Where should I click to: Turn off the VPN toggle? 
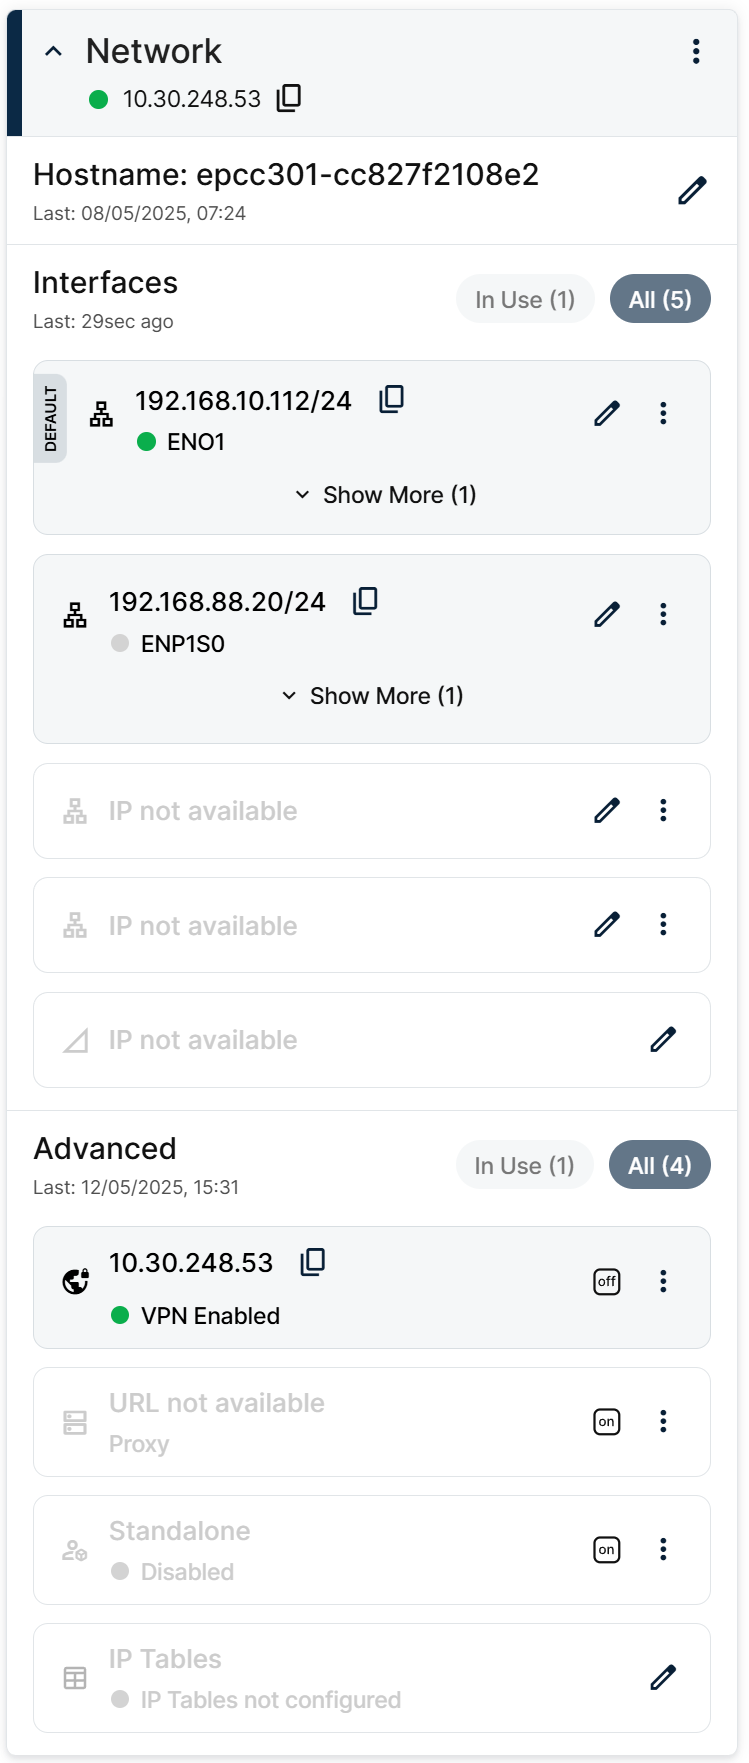pos(607,1282)
